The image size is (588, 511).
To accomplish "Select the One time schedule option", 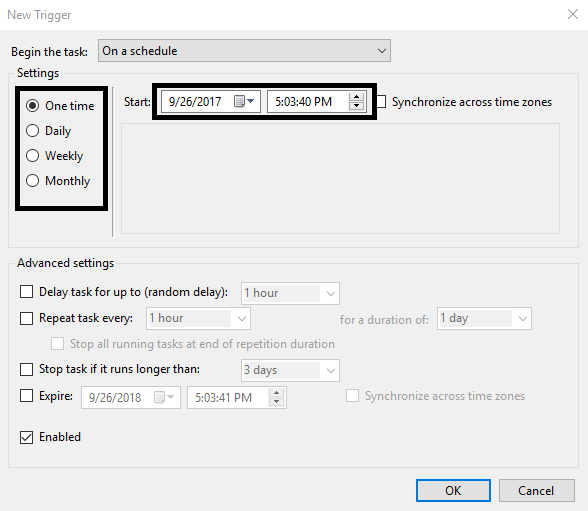I will (60, 106).
